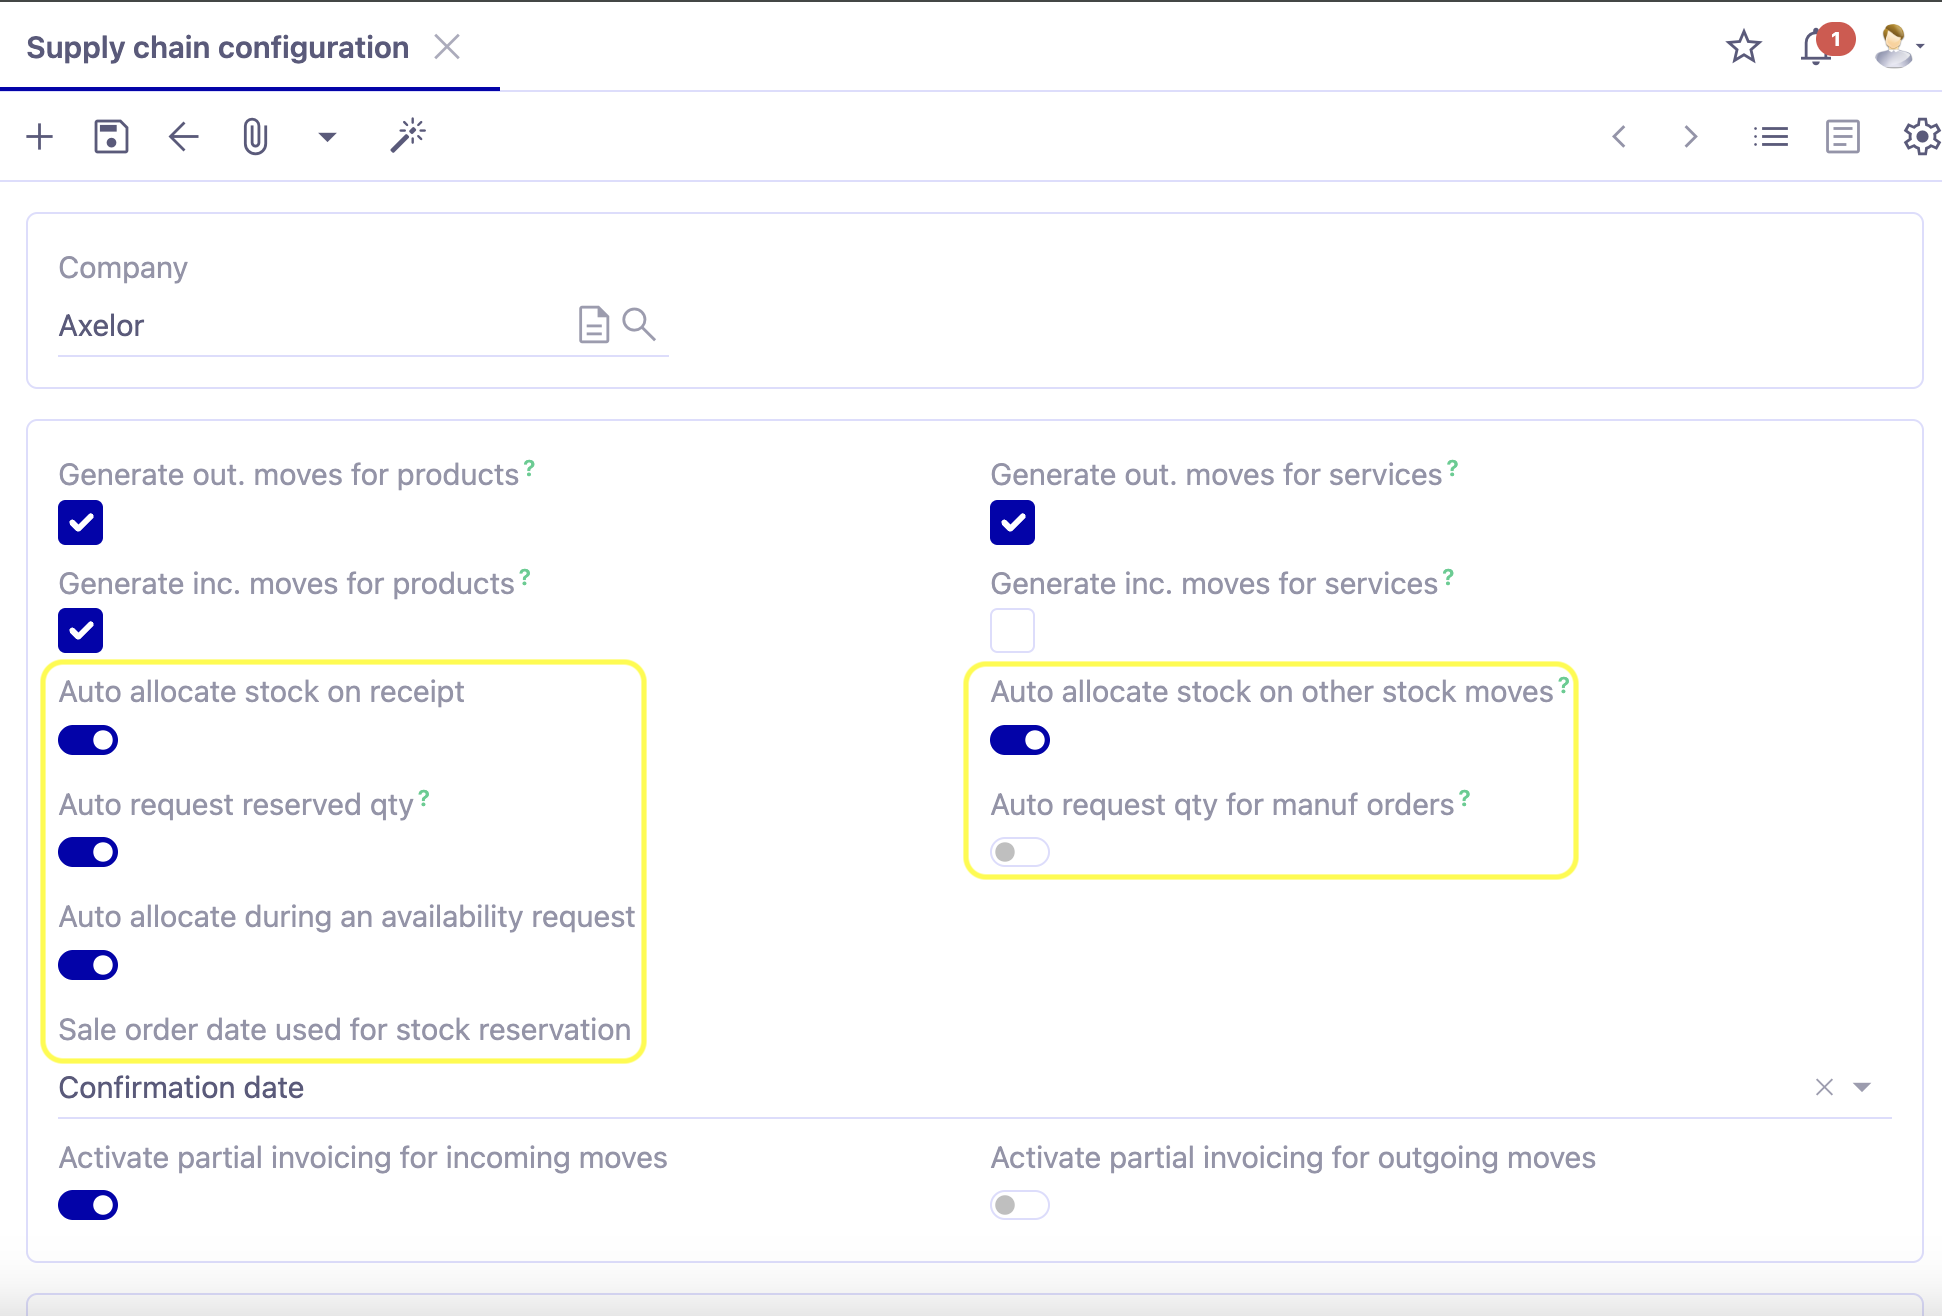Screen dimensions: 1942x1316
Task: Navigate to the next record with the chevron
Action: 1689,136
